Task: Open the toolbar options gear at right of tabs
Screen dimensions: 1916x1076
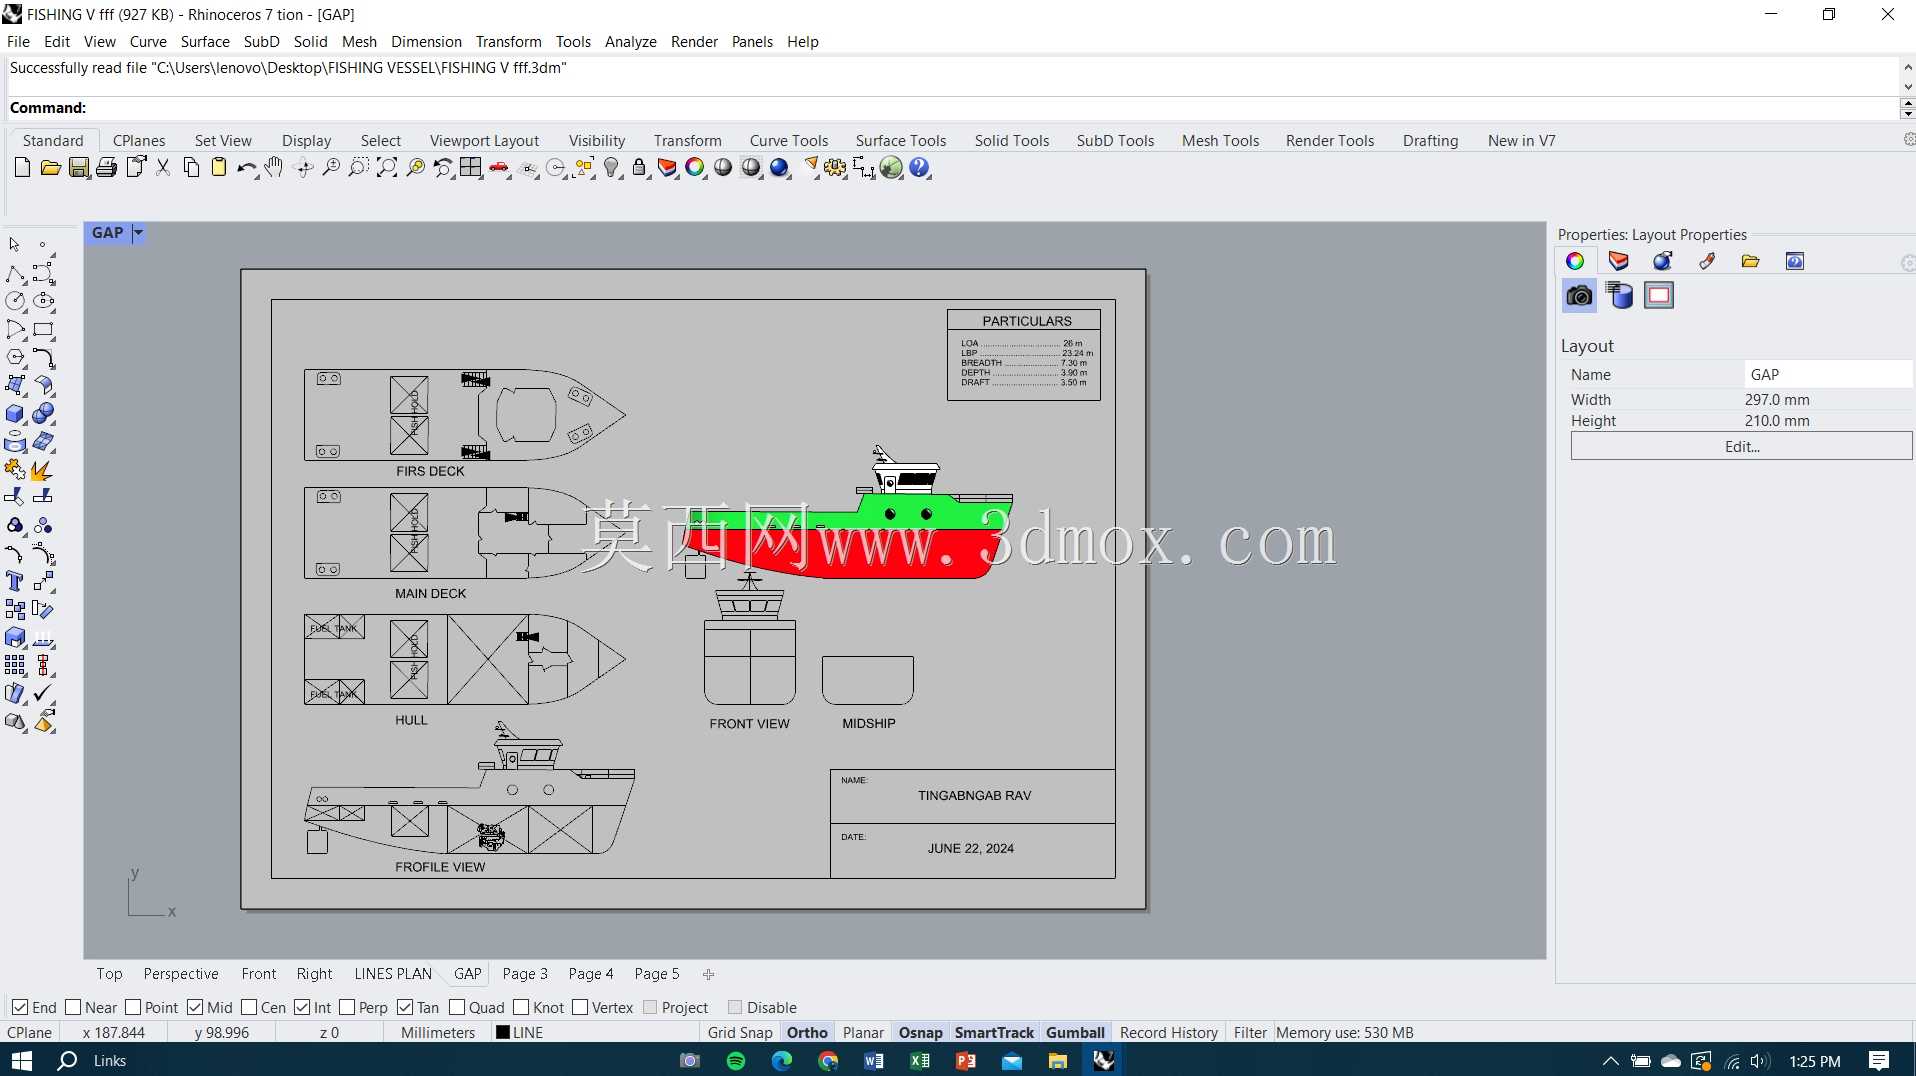Action: 1908,140
